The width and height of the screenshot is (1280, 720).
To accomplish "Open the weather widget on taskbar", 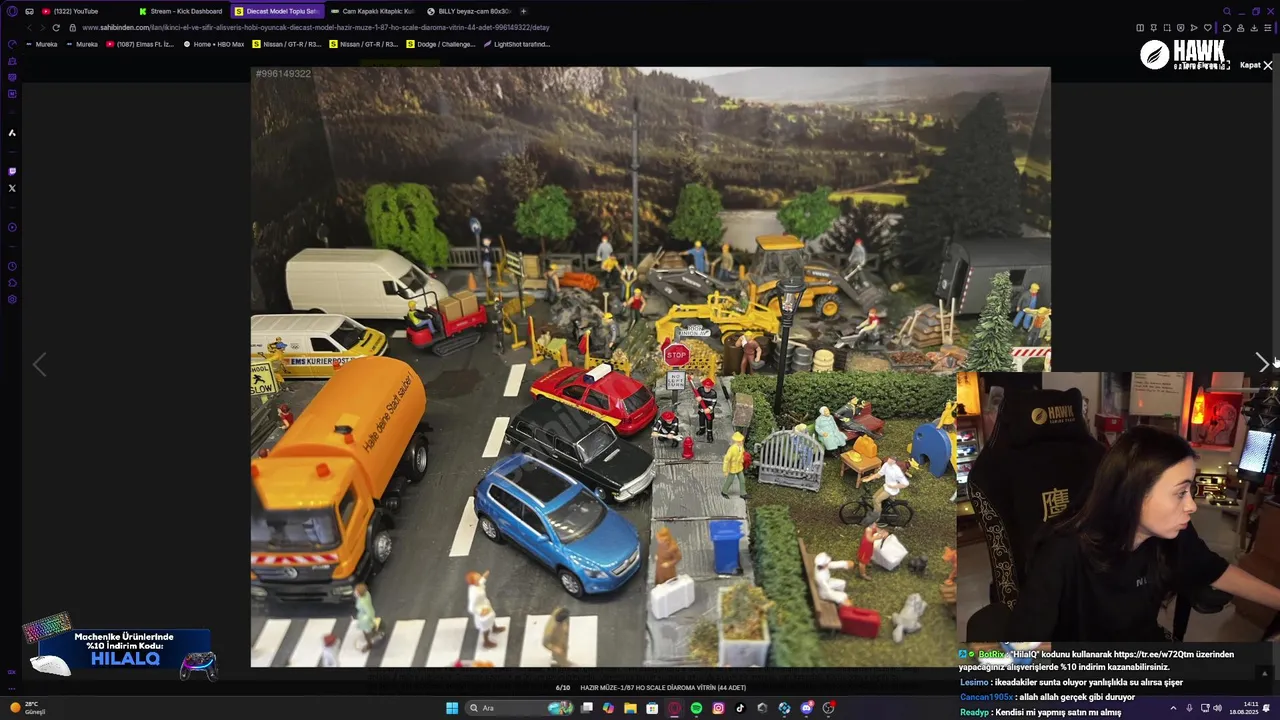I will click(28, 708).
